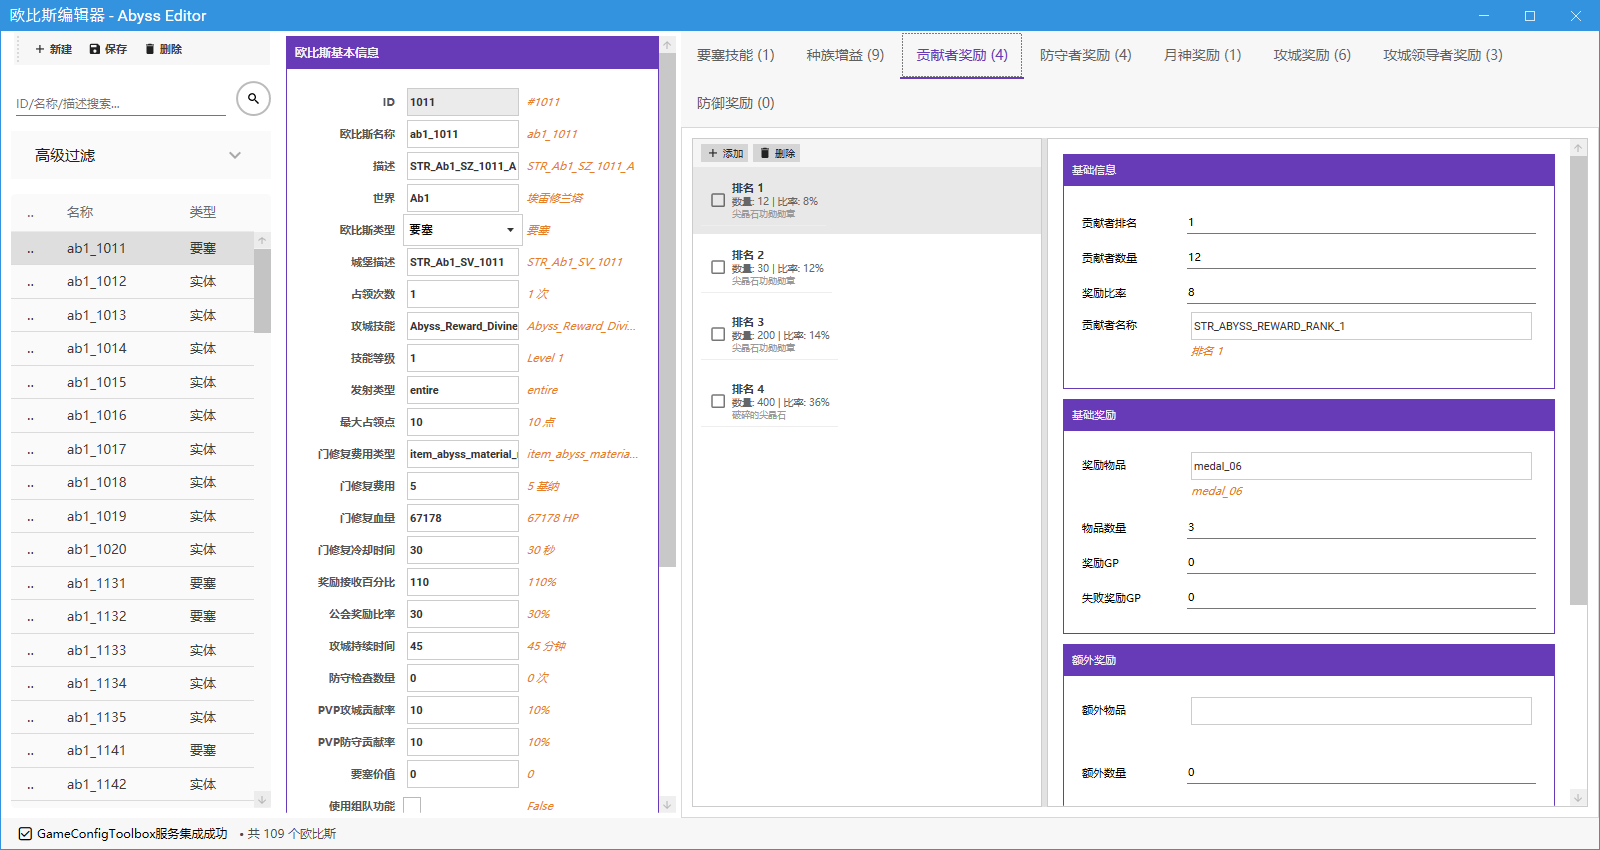The height and width of the screenshot is (850, 1600).
Task: Open the 攻城奖励 (6) tab
Action: tap(1311, 55)
